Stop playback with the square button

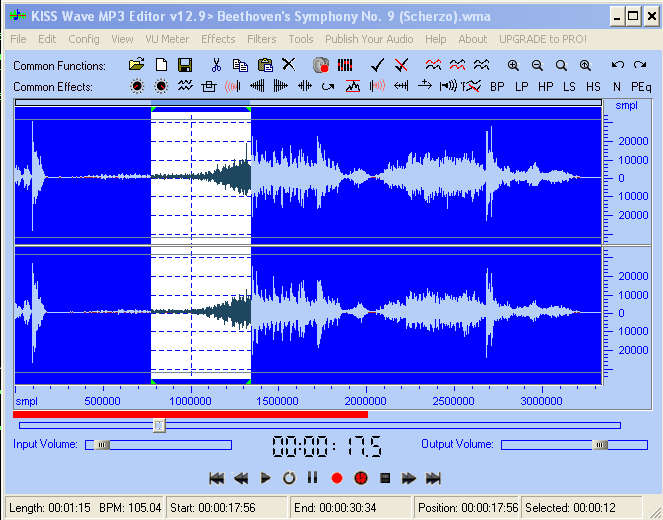pos(384,478)
